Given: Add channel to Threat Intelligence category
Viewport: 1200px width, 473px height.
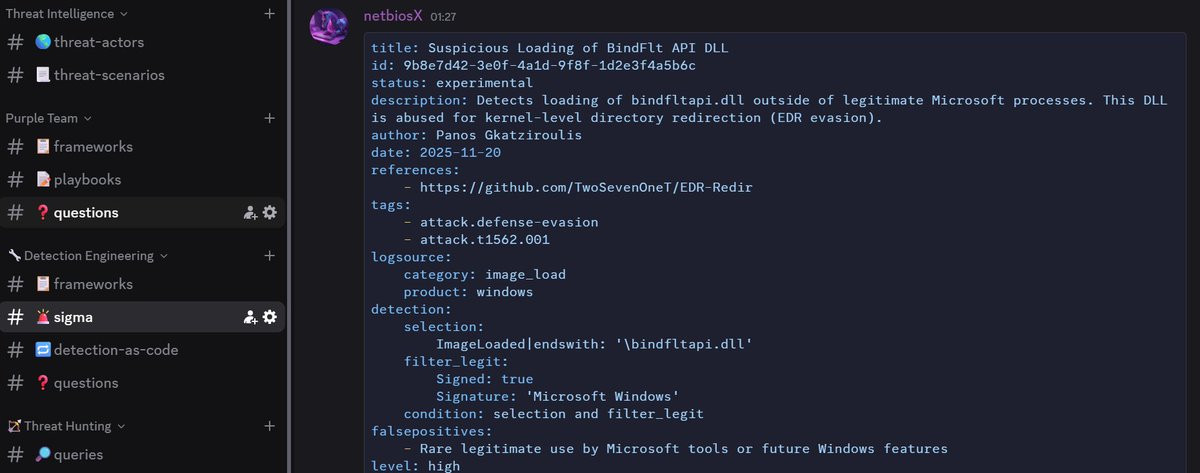Looking at the screenshot, I should [x=269, y=14].
